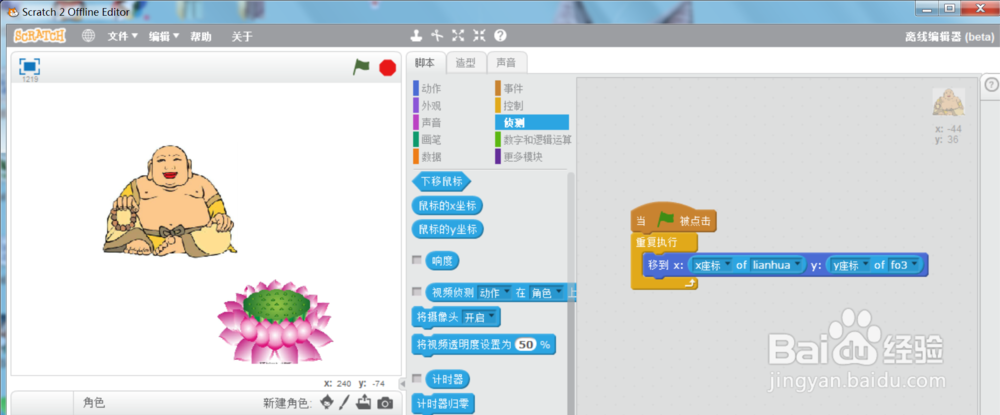Screen dimensions: 1000x415
Task: Click the stage panel collapse arrow
Action: pyautogui.click(x=402, y=384)
